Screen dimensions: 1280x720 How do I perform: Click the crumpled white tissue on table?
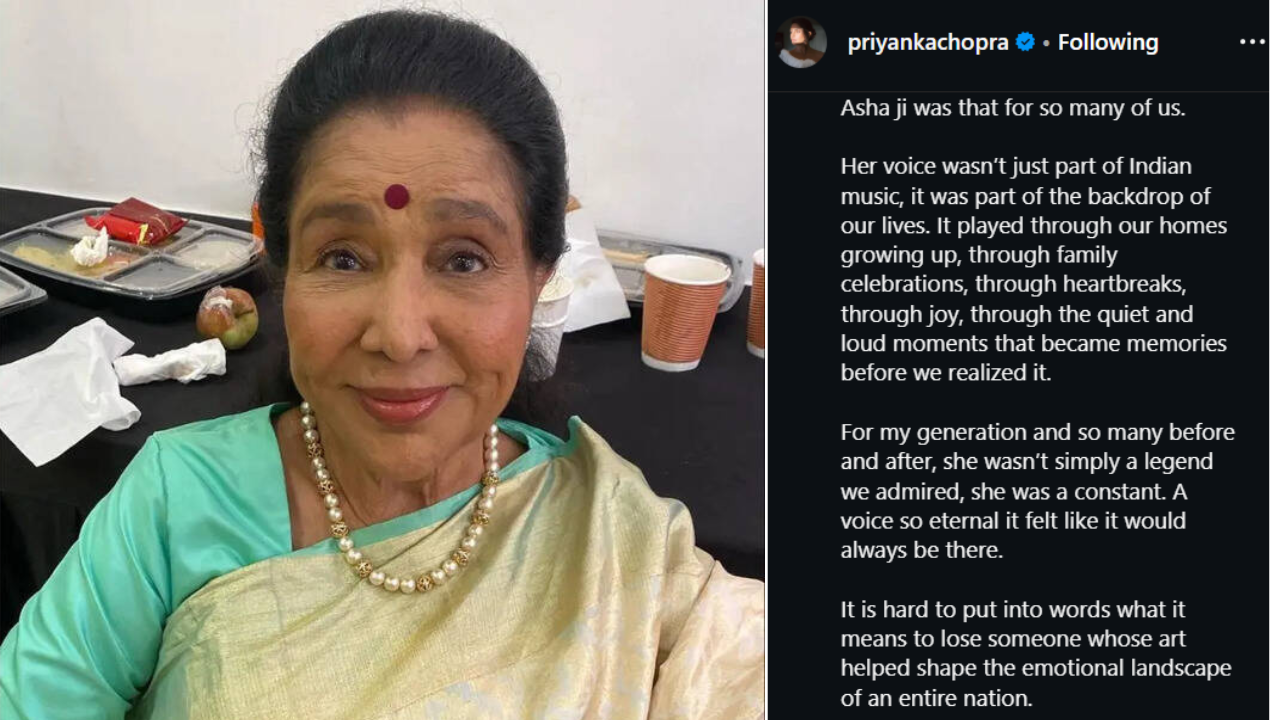pos(171,361)
